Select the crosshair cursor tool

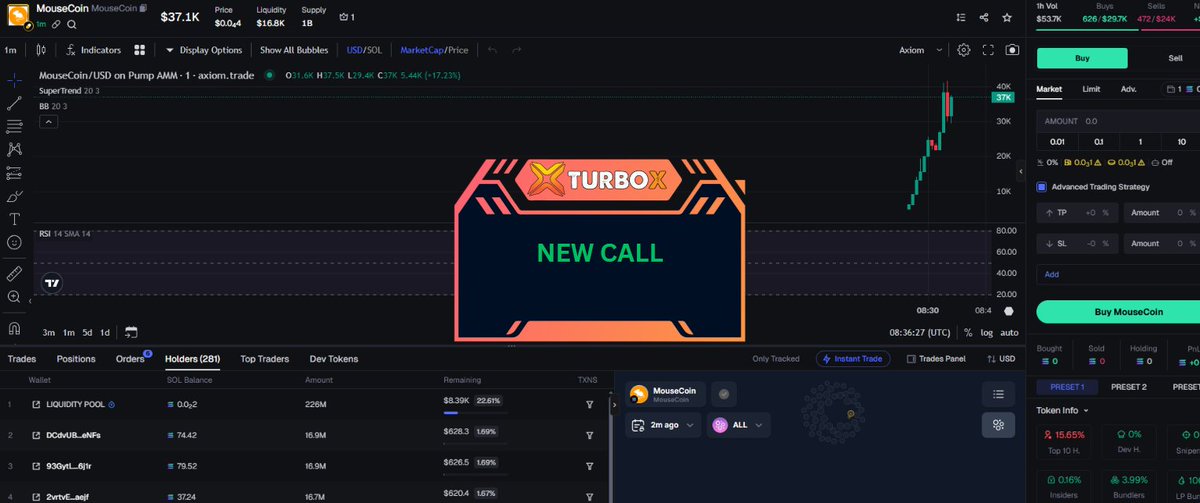[x=15, y=80]
